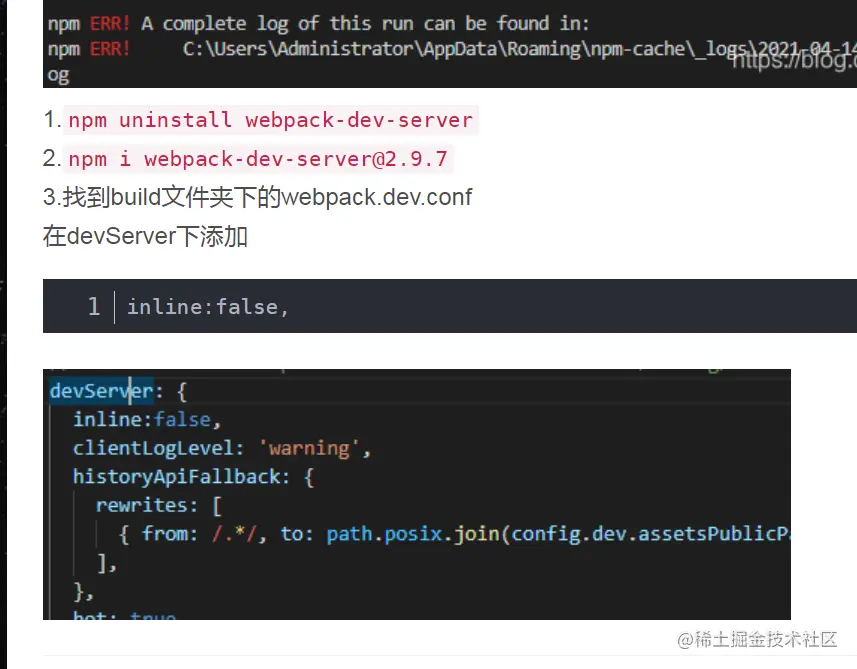
Task: Click the 'npm ERR! A complete log' terminal image
Action: point(450,44)
